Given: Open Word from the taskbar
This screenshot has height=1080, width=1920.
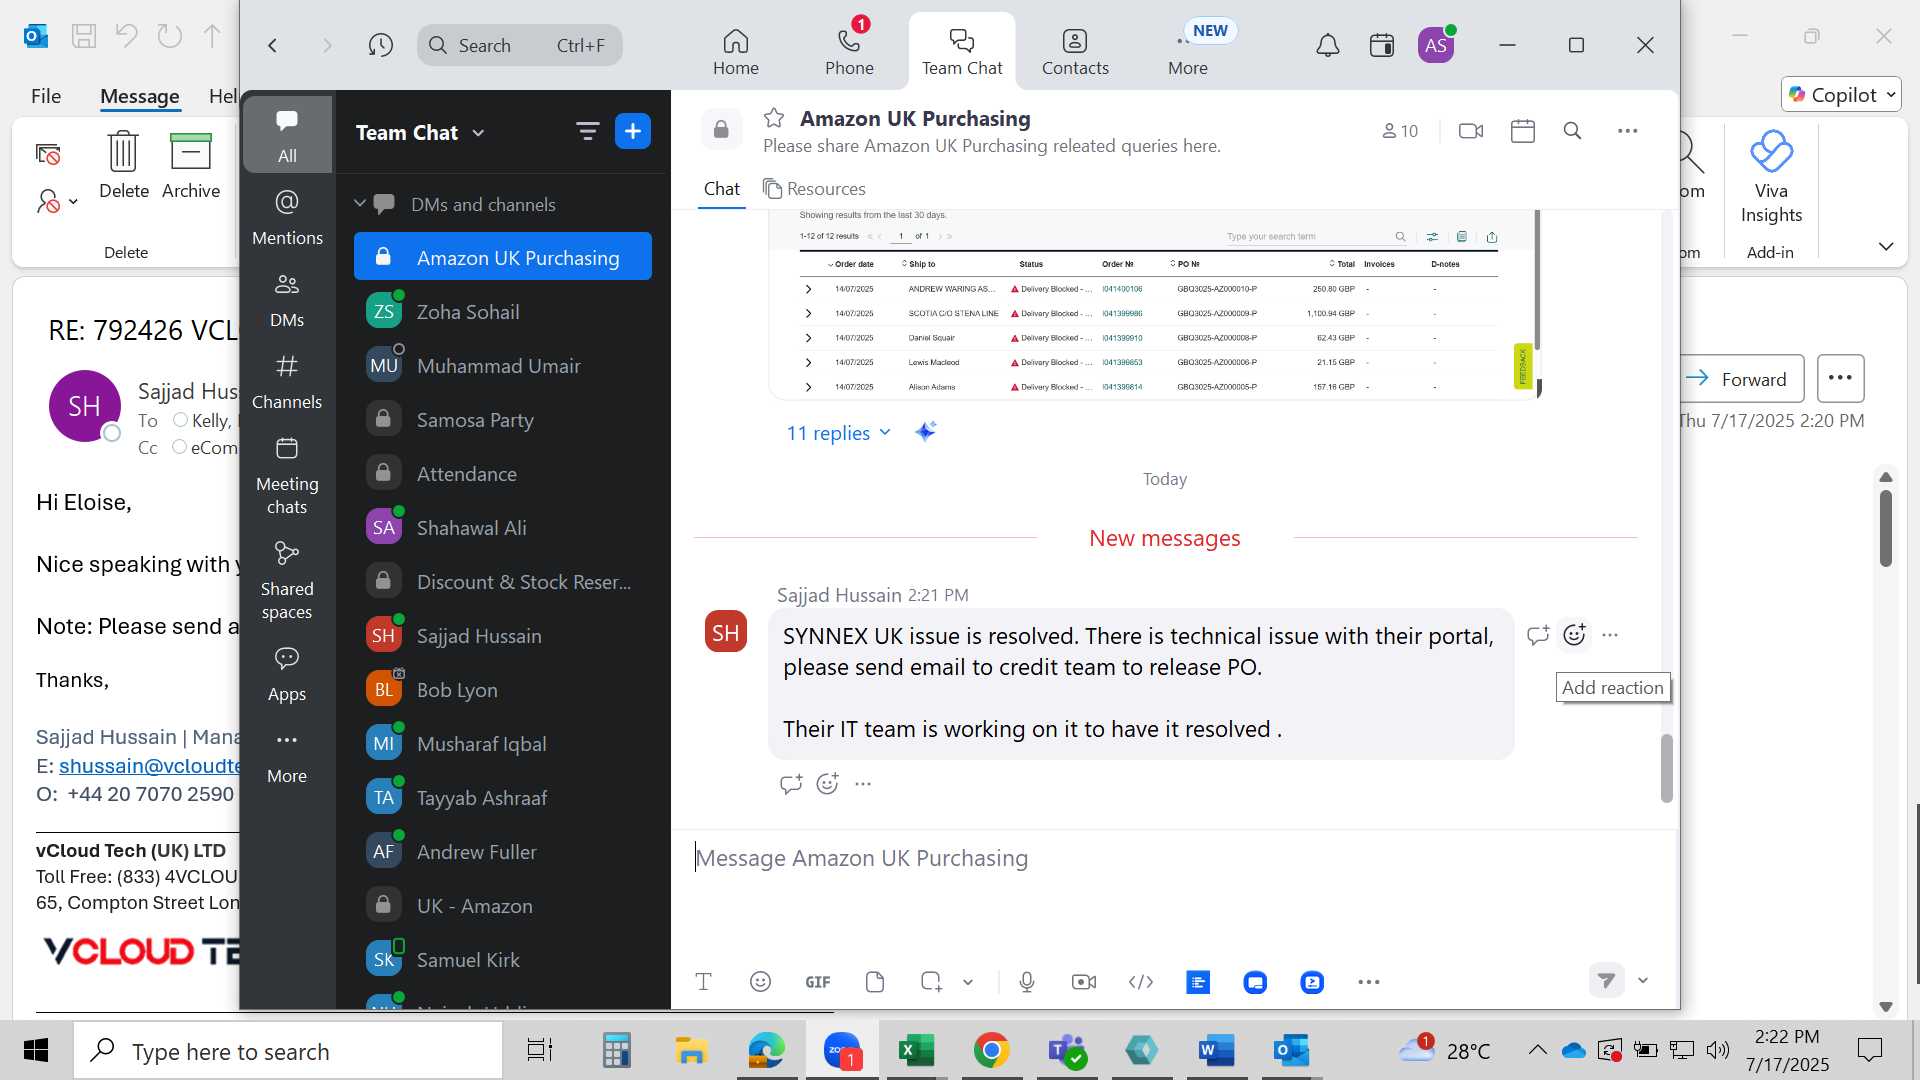Looking at the screenshot, I should tap(1216, 1051).
